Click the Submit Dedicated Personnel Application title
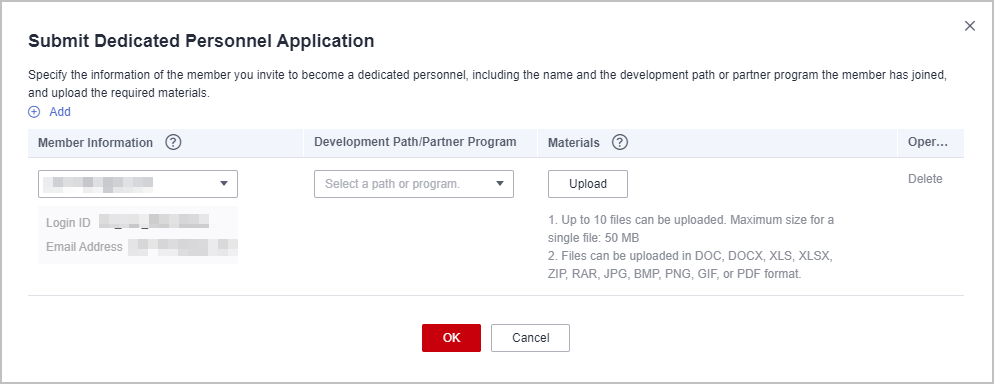The height and width of the screenshot is (384, 994). pos(201,41)
